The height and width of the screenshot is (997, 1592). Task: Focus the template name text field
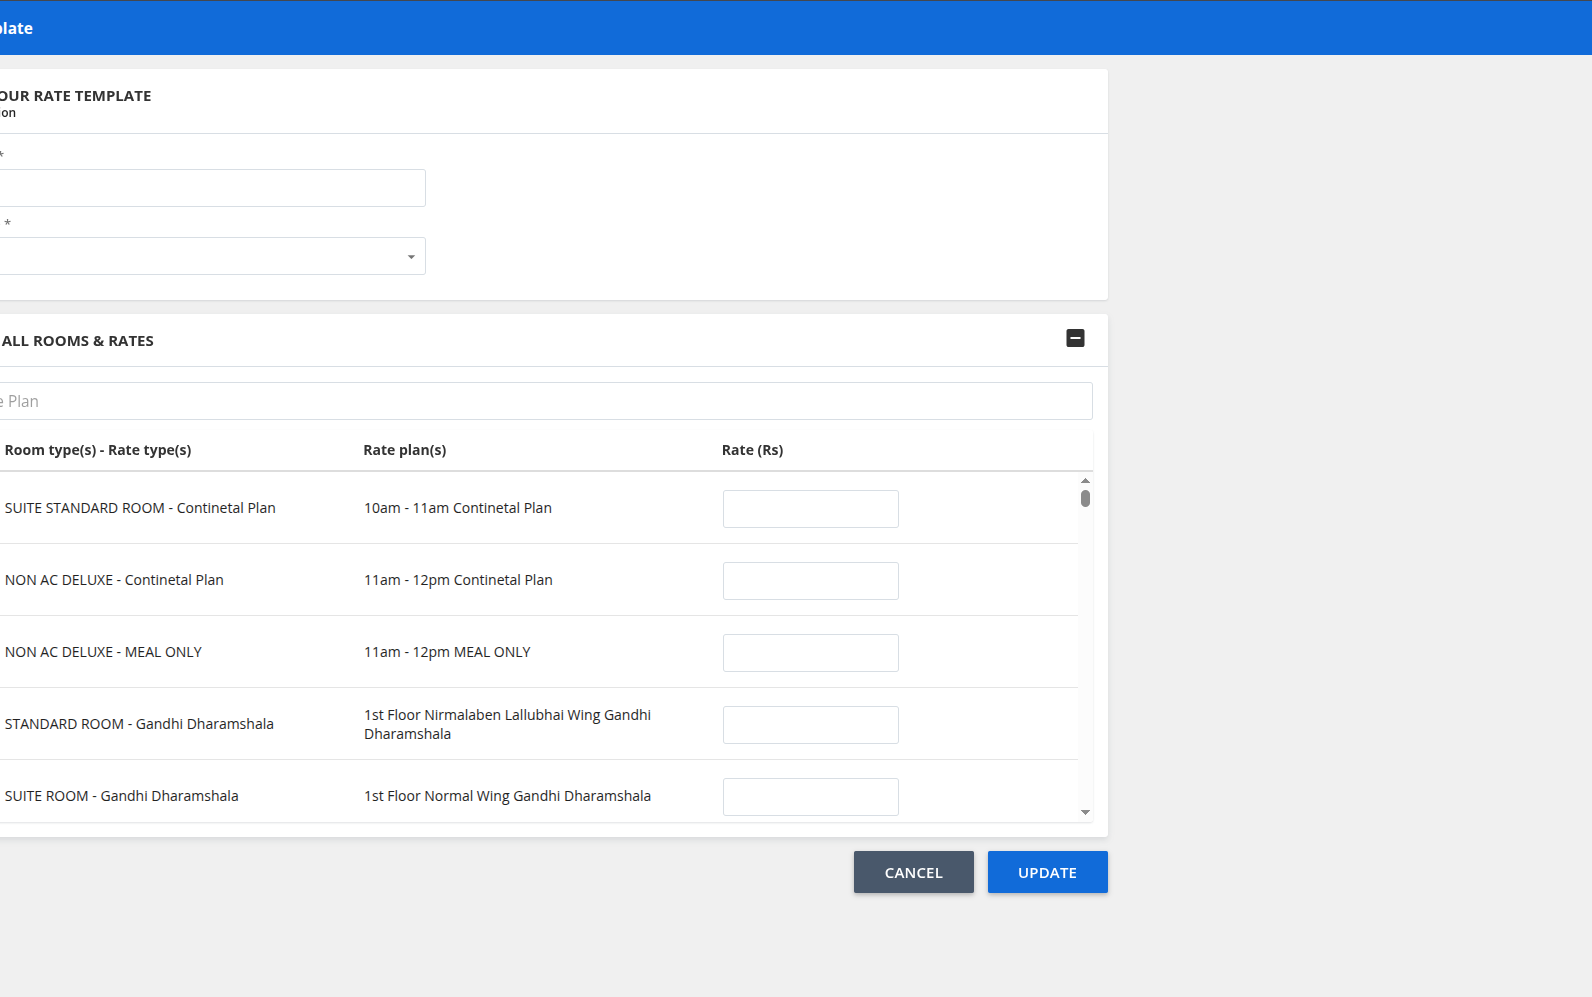[x=212, y=189]
